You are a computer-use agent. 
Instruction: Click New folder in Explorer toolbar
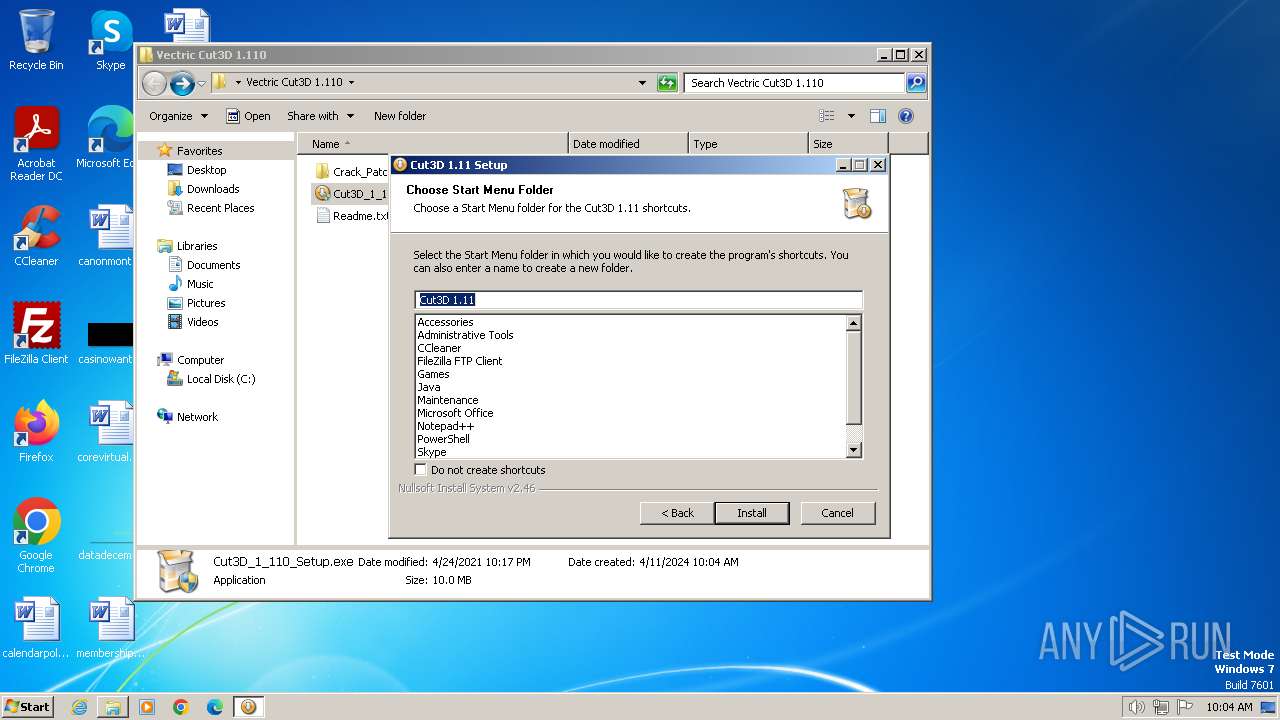point(400,116)
